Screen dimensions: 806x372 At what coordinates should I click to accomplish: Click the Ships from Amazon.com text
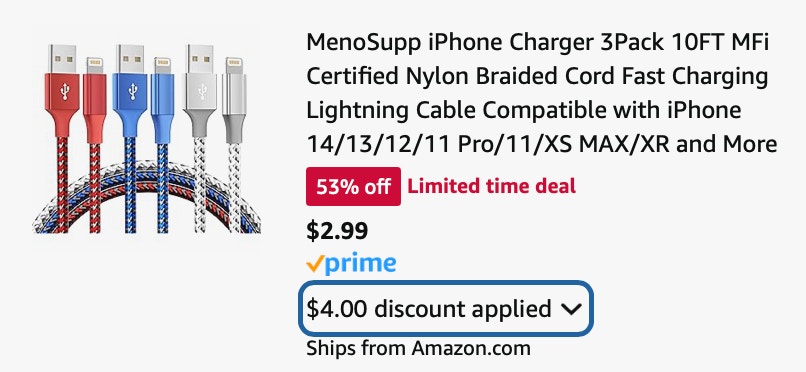(418, 348)
